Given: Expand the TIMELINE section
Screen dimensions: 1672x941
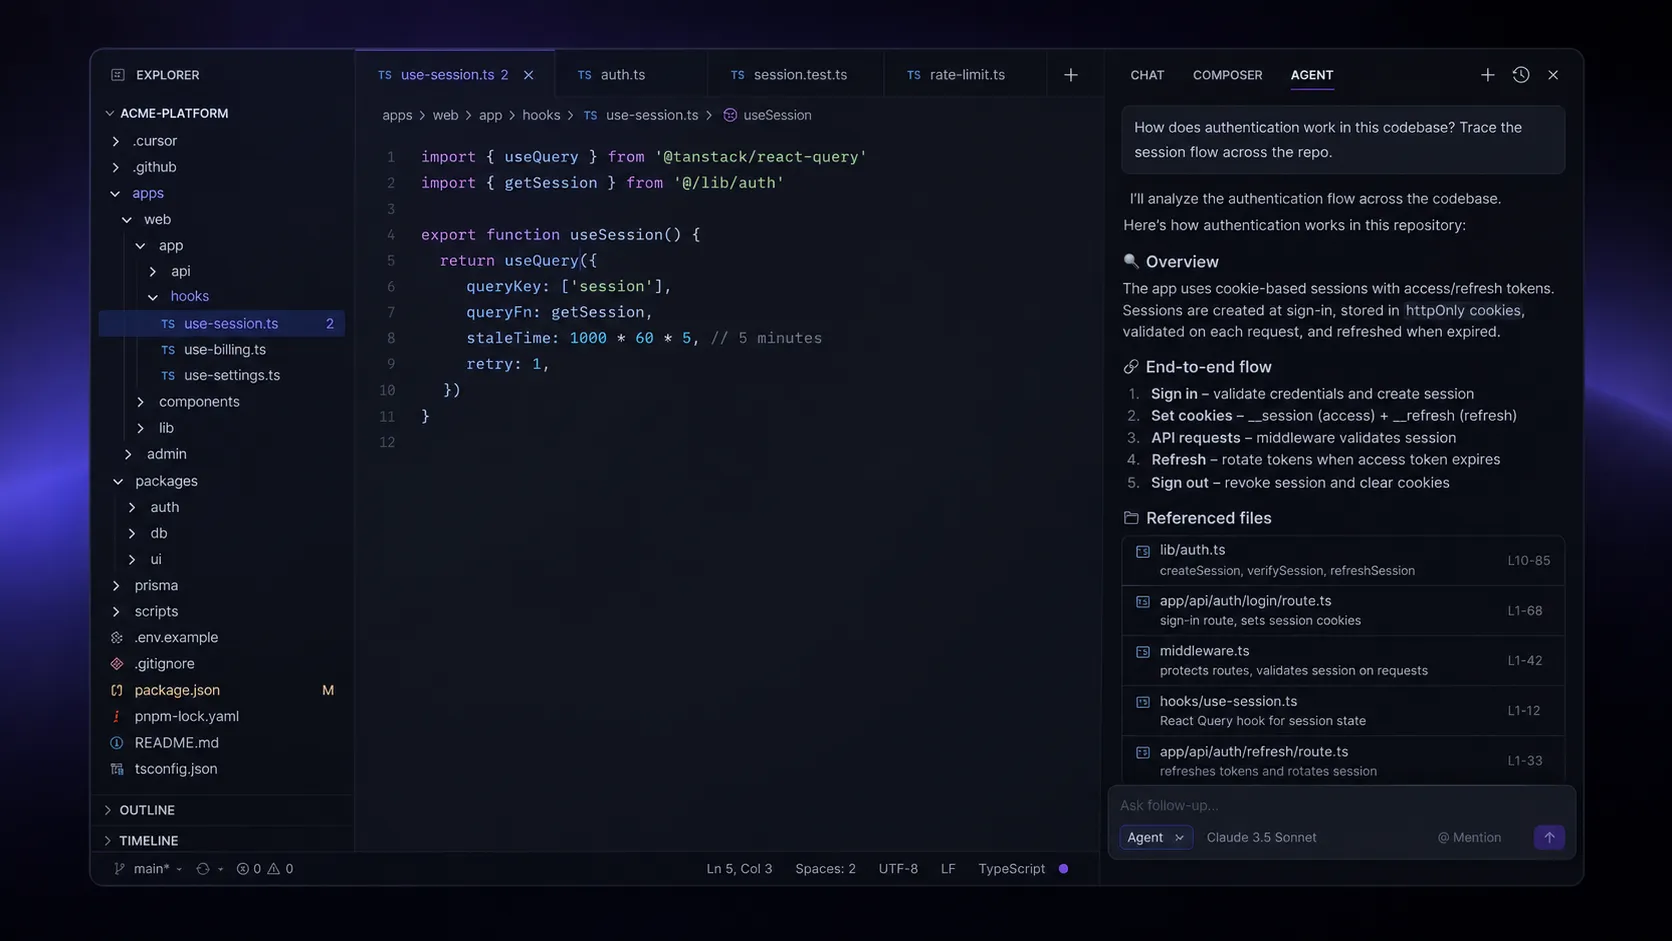Looking at the screenshot, I should pyautogui.click(x=108, y=841).
